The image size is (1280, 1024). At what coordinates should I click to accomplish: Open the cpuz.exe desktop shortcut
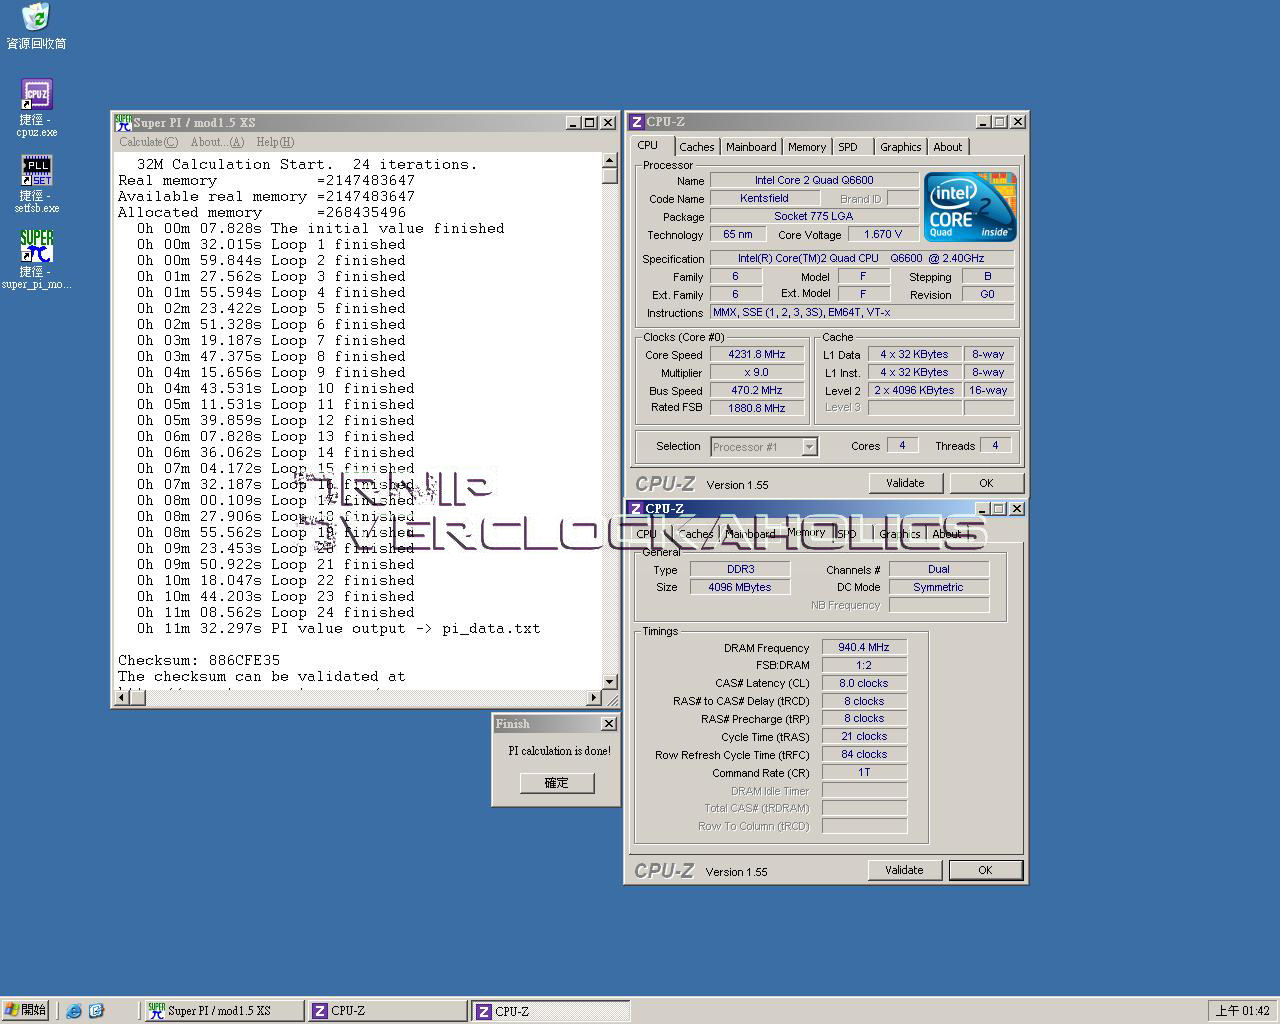[x=36, y=96]
